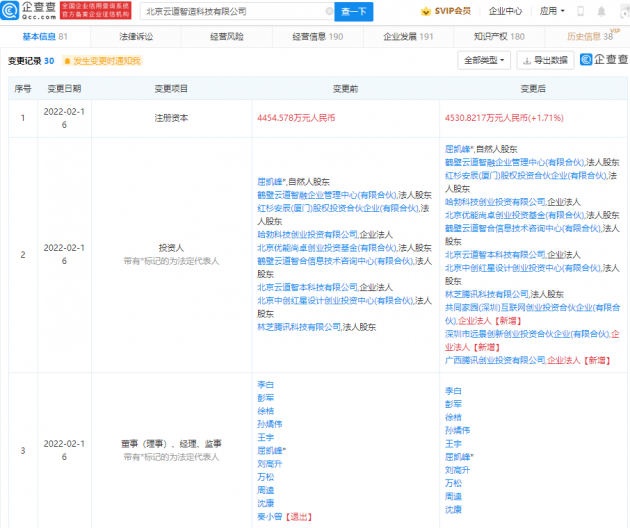Screen dimensions: 630x528
Task: Open 刘高升 in 变更后 directors list
Action: (457, 470)
